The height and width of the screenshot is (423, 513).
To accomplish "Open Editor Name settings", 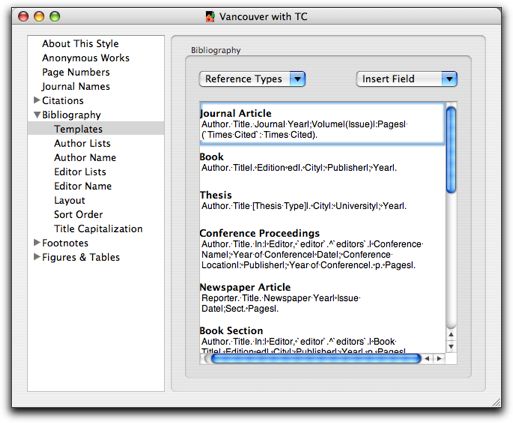I will [83, 186].
